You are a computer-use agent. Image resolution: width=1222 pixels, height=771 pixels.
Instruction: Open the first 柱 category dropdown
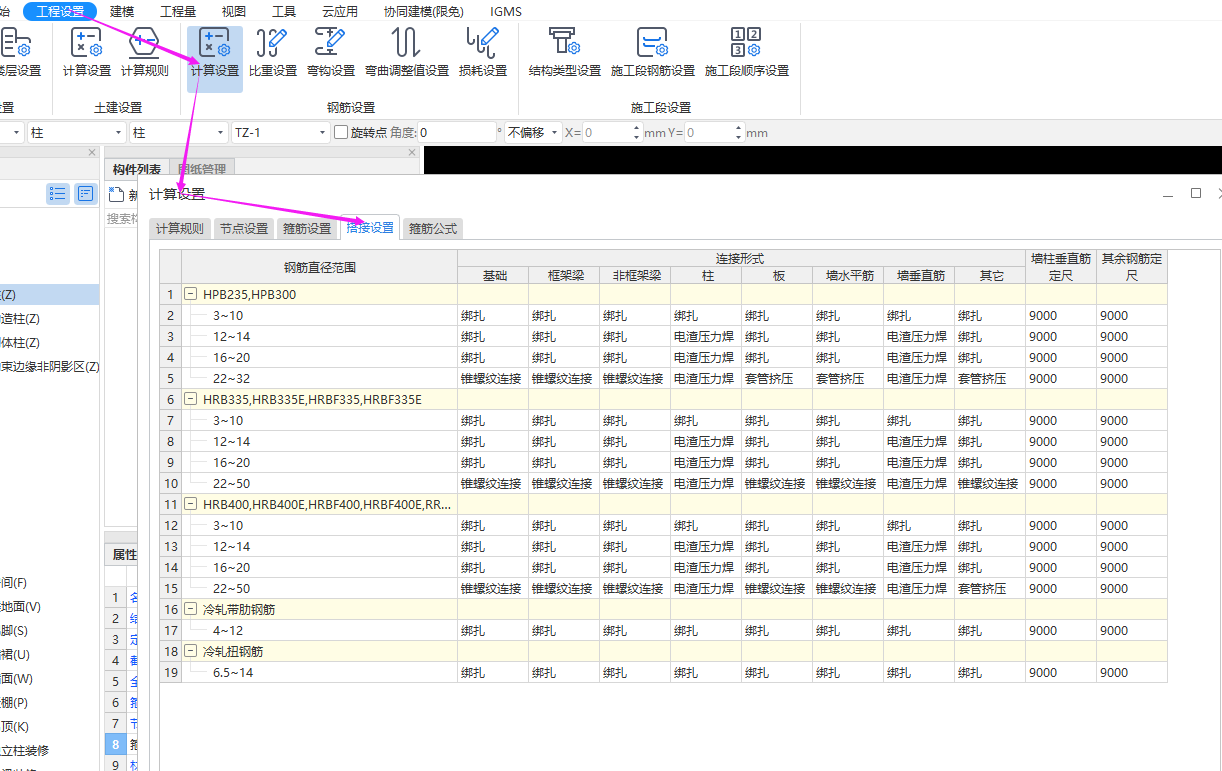click(119, 132)
